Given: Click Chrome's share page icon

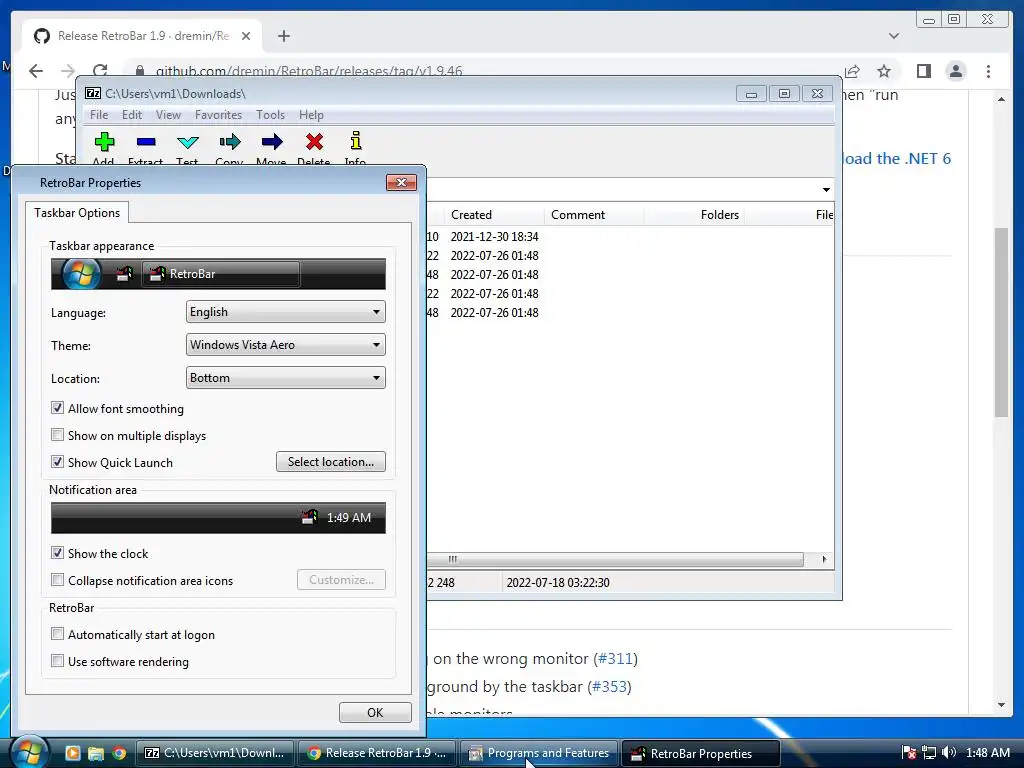Looking at the screenshot, I should [x=852, y=71].
